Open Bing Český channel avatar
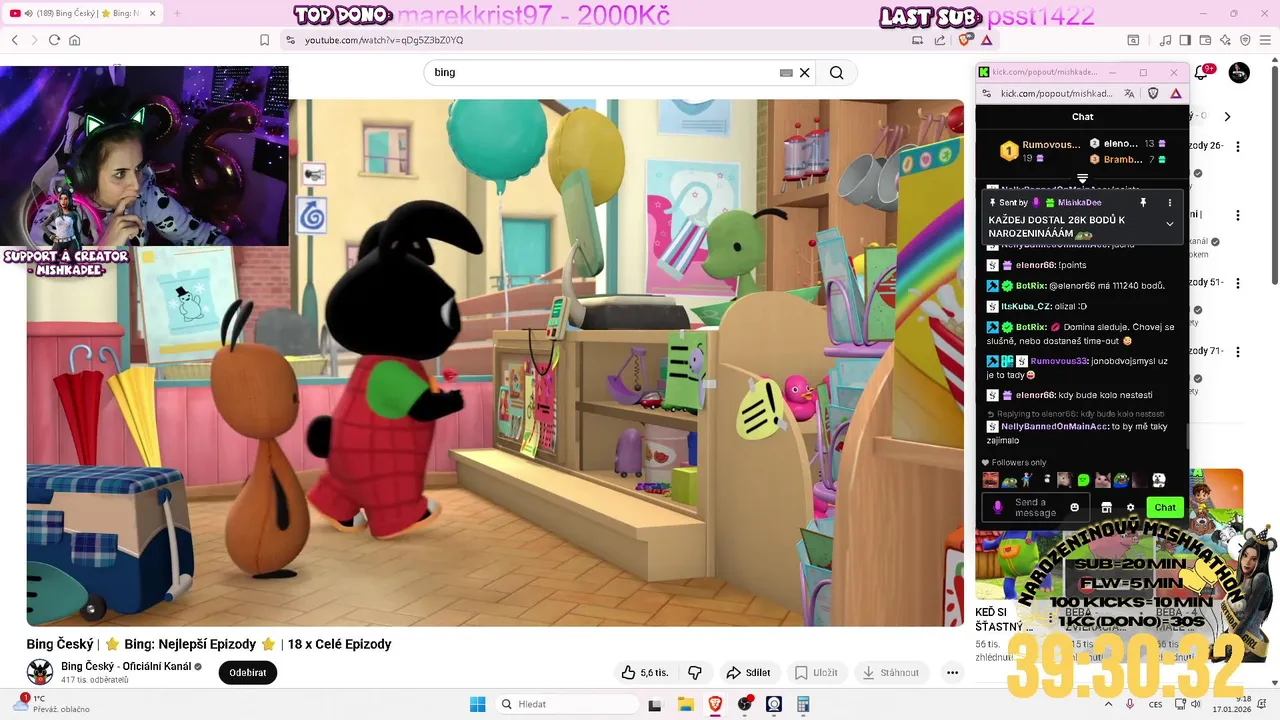 click(40, 672)
